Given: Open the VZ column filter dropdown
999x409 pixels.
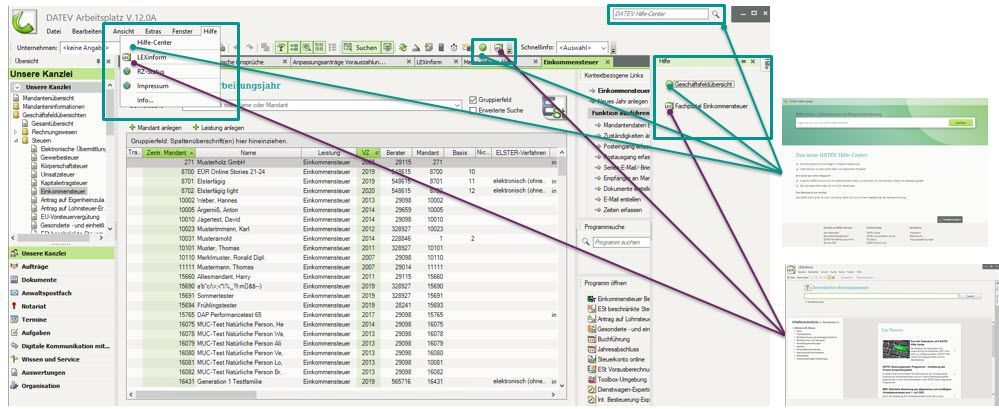Looking at the screenshot, I should click(x=376, y=153).
